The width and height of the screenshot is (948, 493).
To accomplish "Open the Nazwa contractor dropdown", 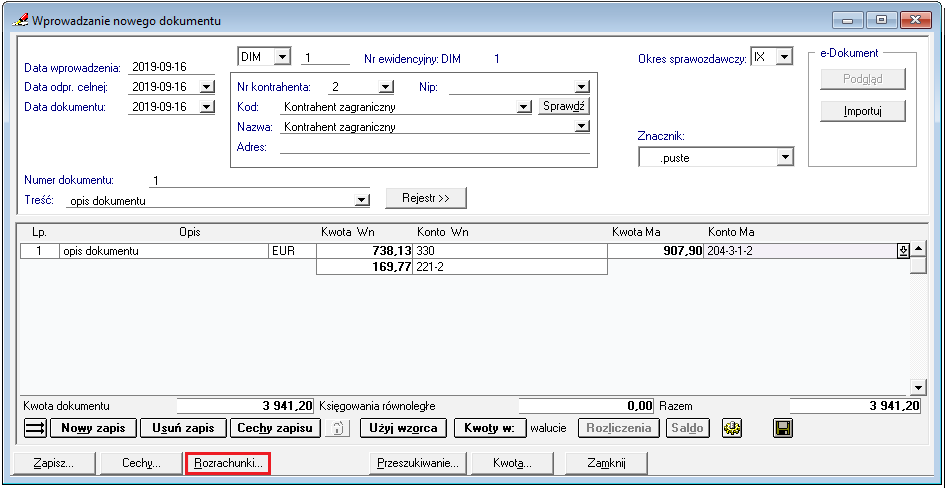I will (581, 126).
